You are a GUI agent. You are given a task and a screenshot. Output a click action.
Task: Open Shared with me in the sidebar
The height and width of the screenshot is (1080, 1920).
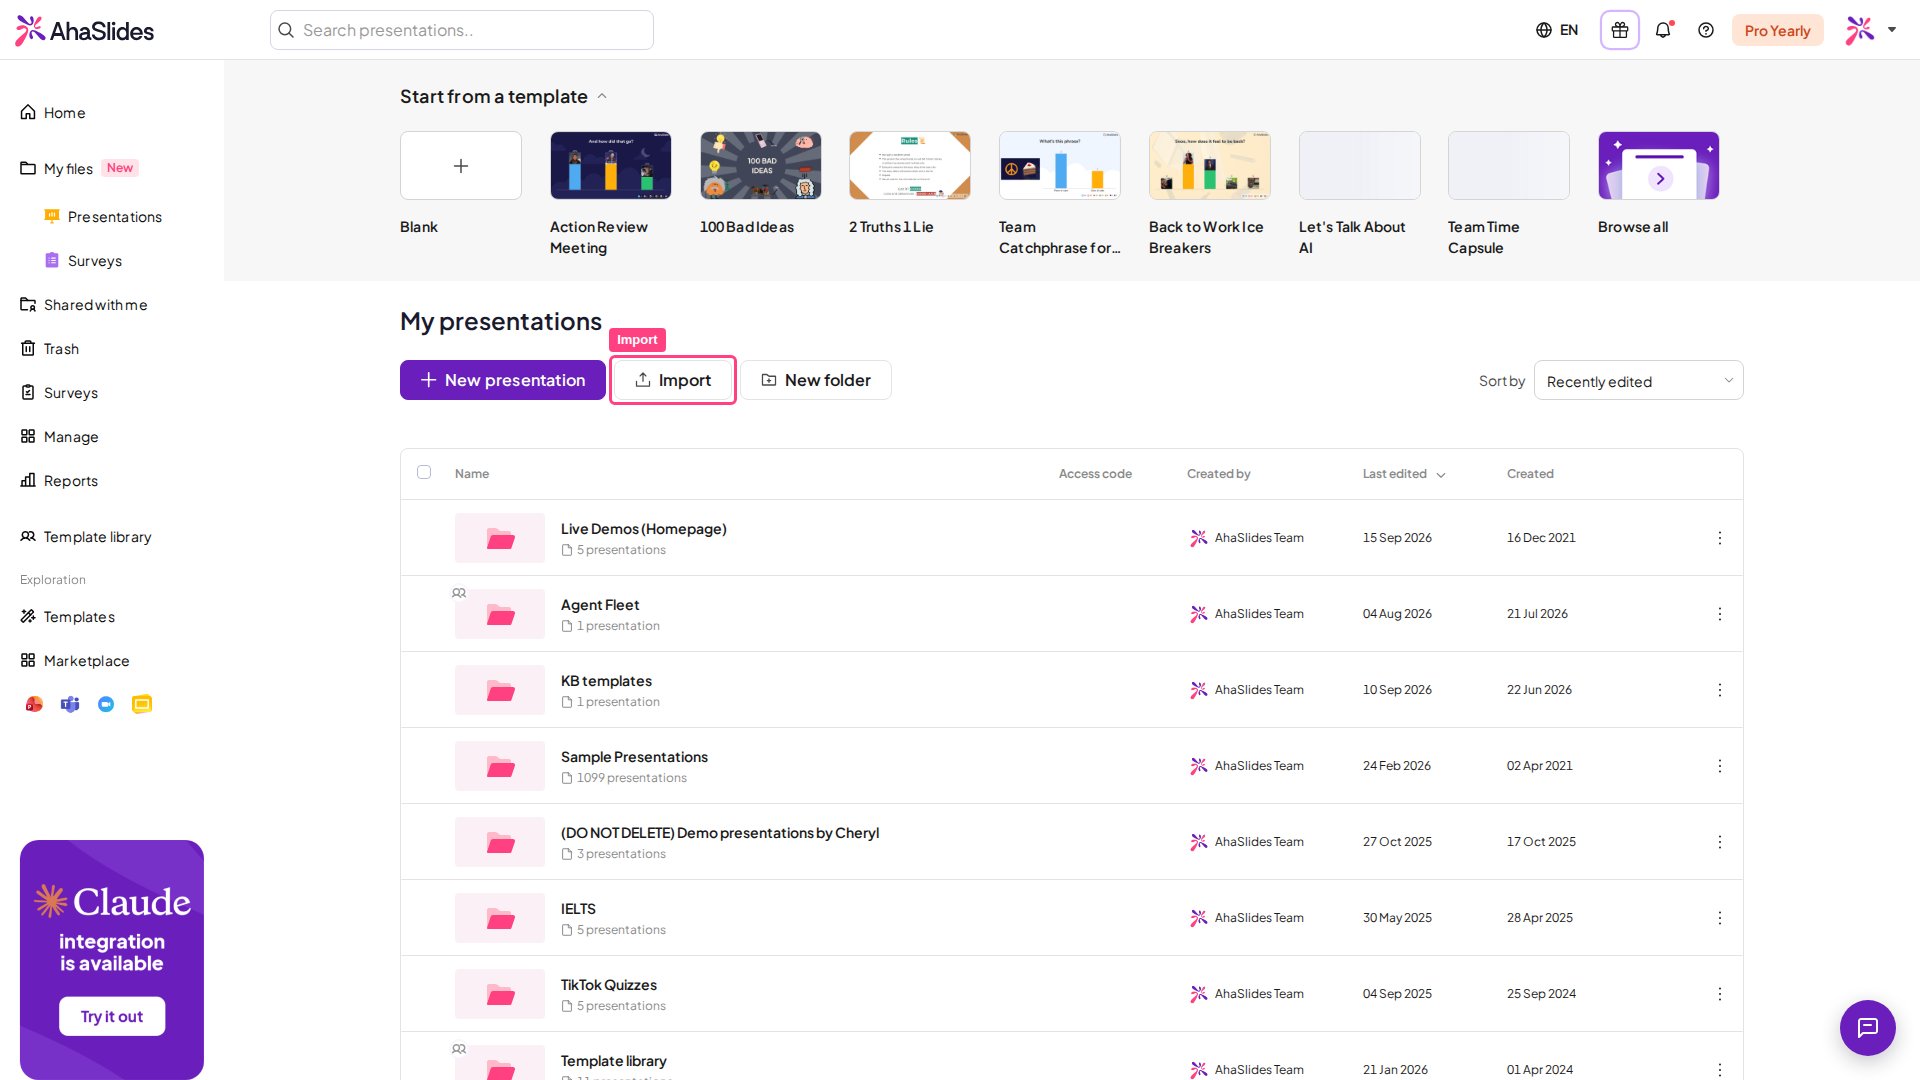point(84,305)
